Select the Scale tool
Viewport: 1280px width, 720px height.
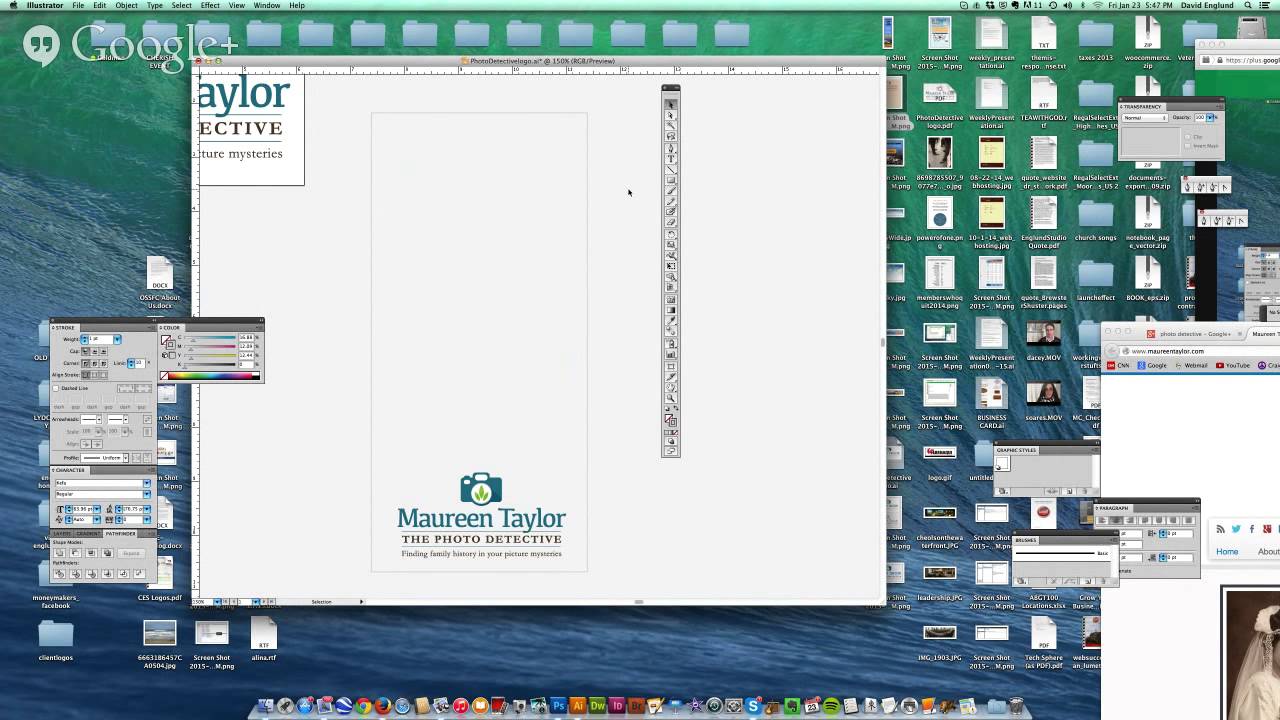[671, 247]
